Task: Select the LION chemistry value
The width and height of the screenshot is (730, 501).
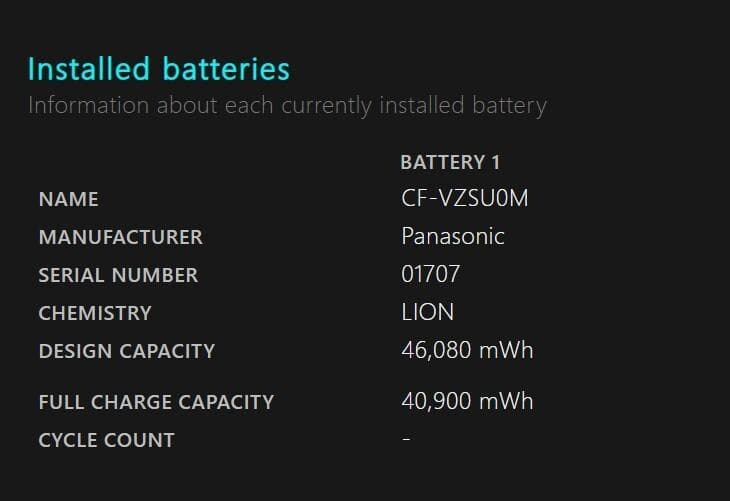Action: 427,312
